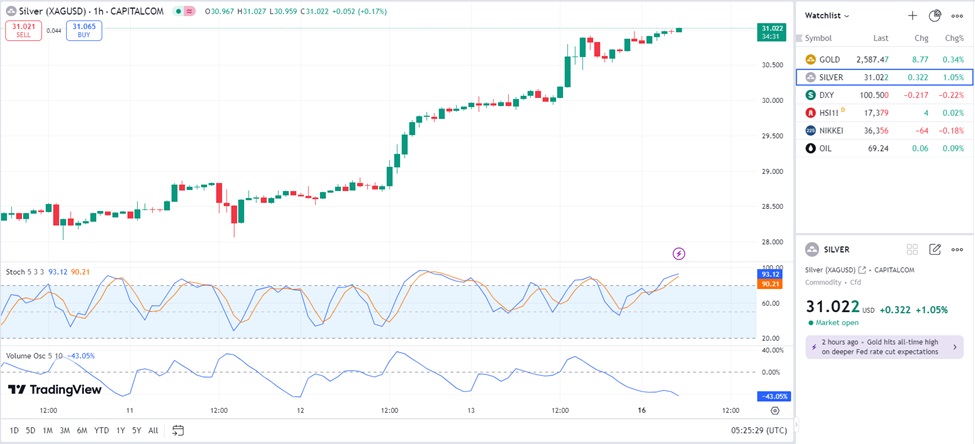Click the Go to date calendar icon
Viewport: 975px width, 444px height.
[x=178, y=430]
